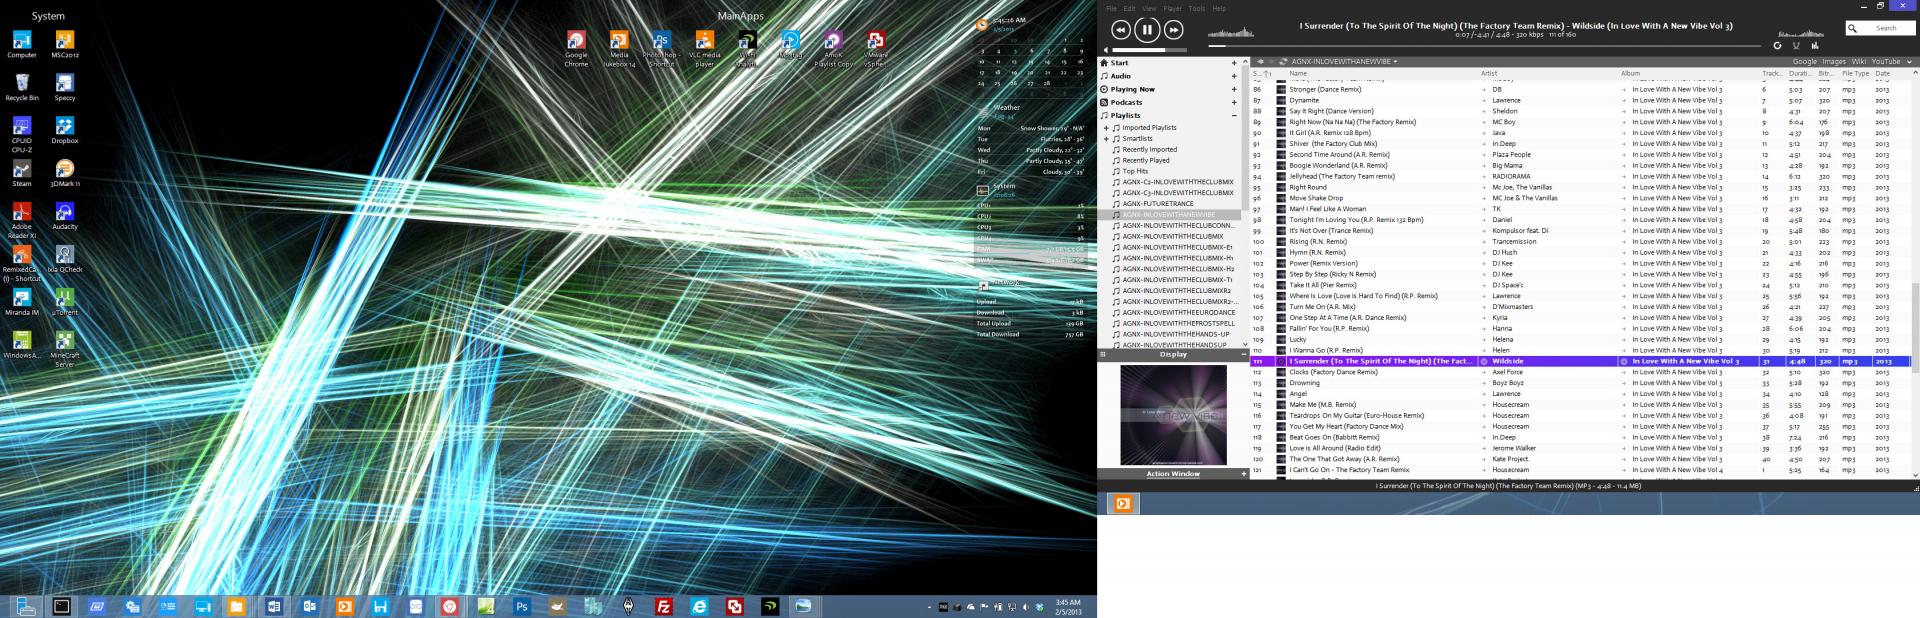The height and width of the screenshot is (618, 1920).
Task: Open the AGNX-INLOVEWITHANEWVIBE breadcrumb dropdown
Action: 1395,62
